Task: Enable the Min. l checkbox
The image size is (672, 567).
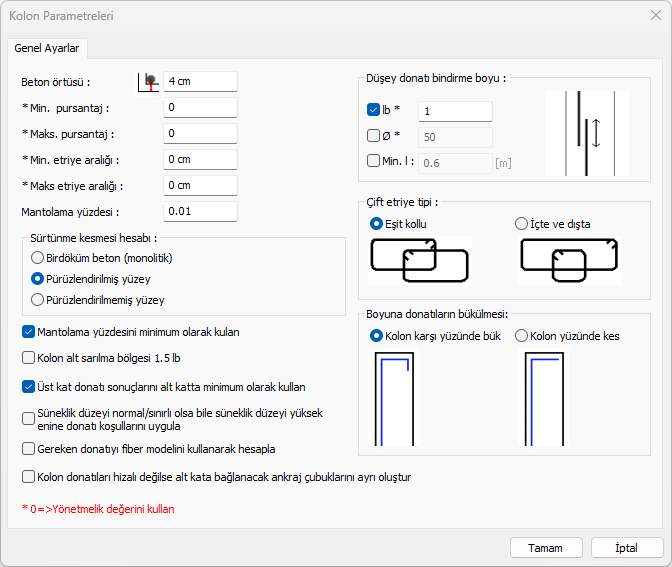Action: [374, 160]
